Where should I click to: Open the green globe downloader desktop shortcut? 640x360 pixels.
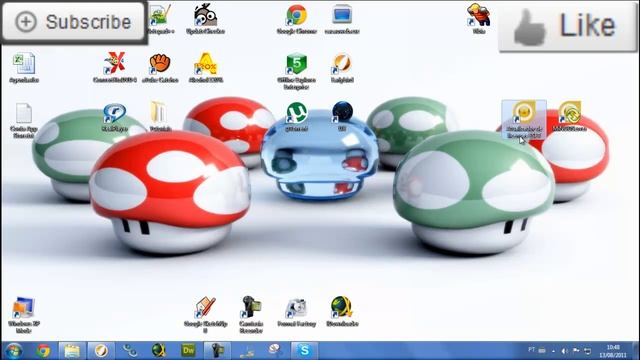(x=342, y=313)
